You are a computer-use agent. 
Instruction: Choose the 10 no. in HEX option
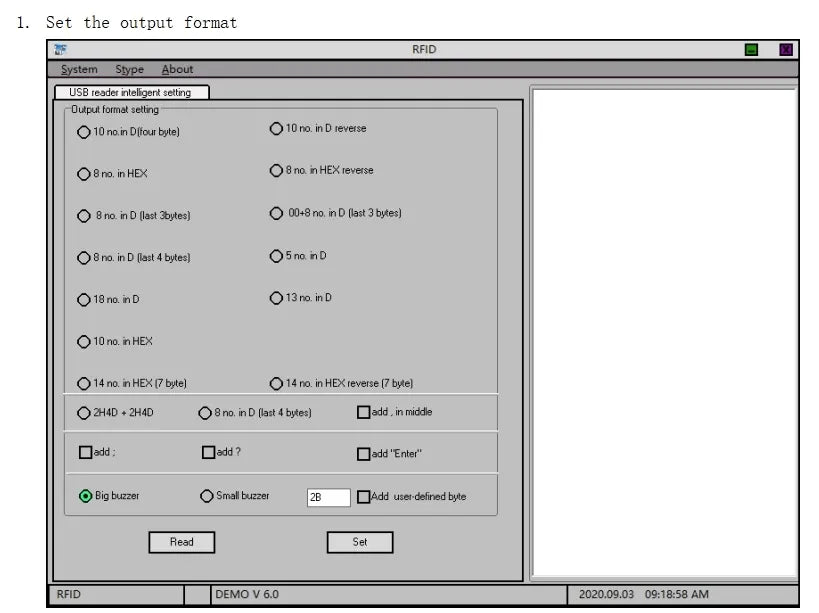pos(84,342)
